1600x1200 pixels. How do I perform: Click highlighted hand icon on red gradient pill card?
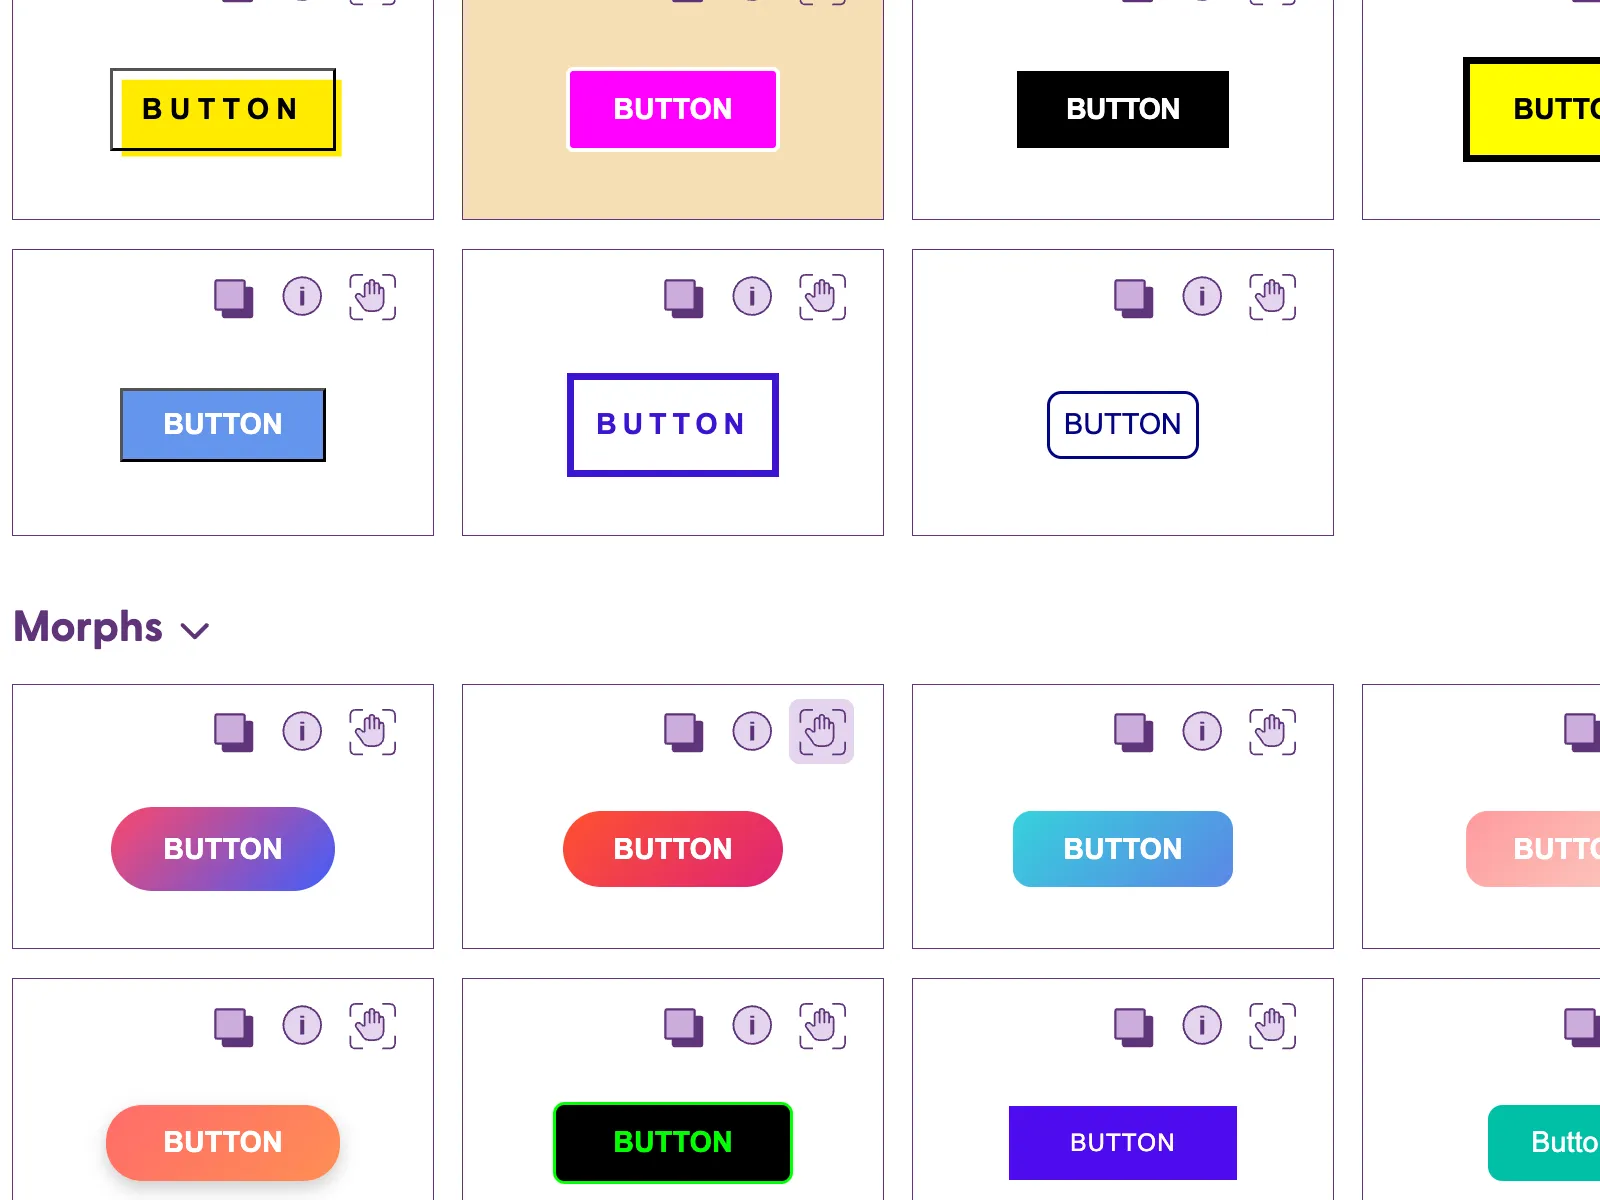point(821,731)
